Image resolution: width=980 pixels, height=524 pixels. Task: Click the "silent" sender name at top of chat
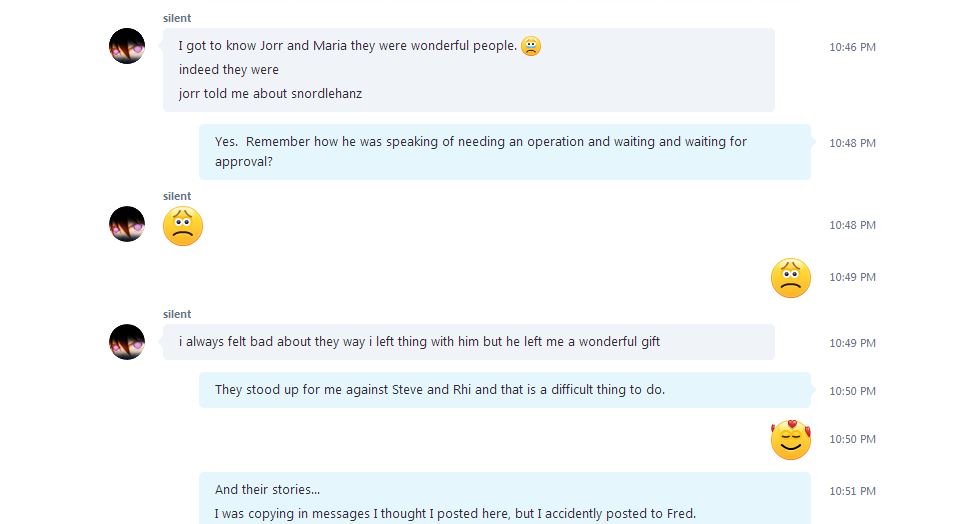point(177,18)
